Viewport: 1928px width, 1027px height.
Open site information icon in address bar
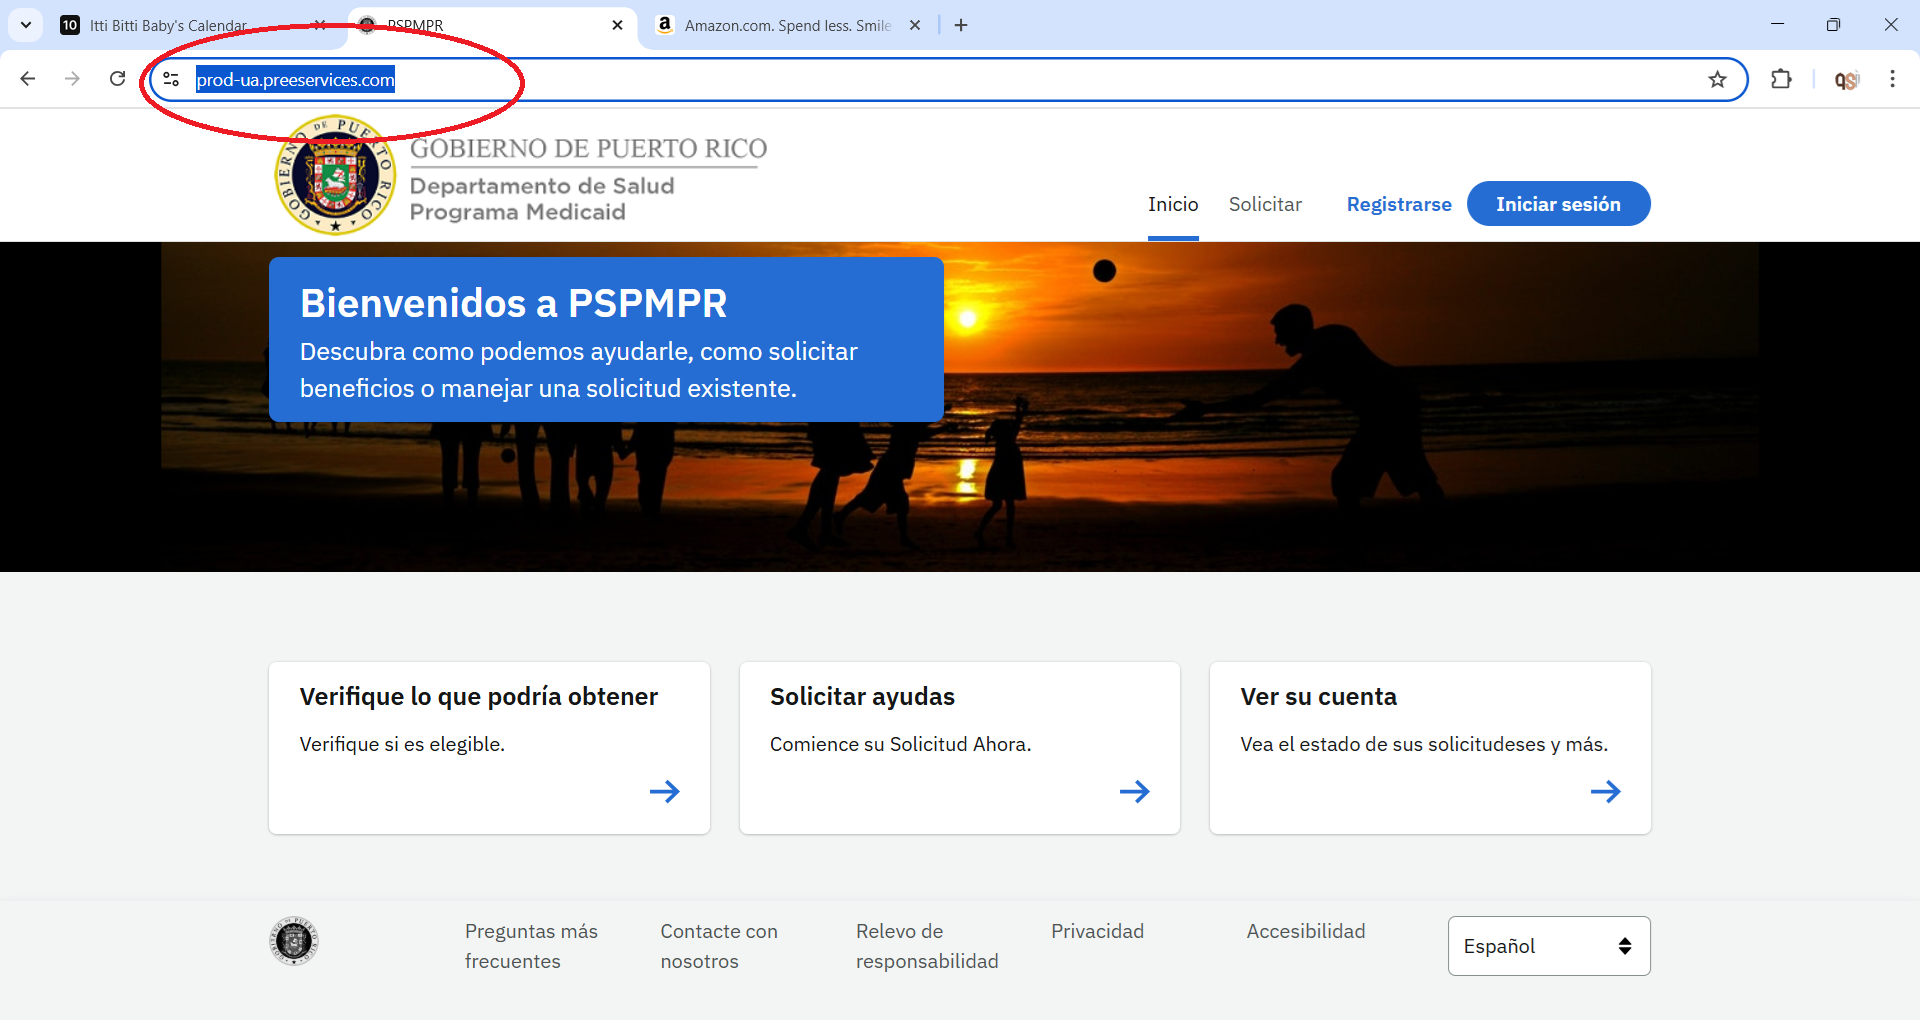171,79
